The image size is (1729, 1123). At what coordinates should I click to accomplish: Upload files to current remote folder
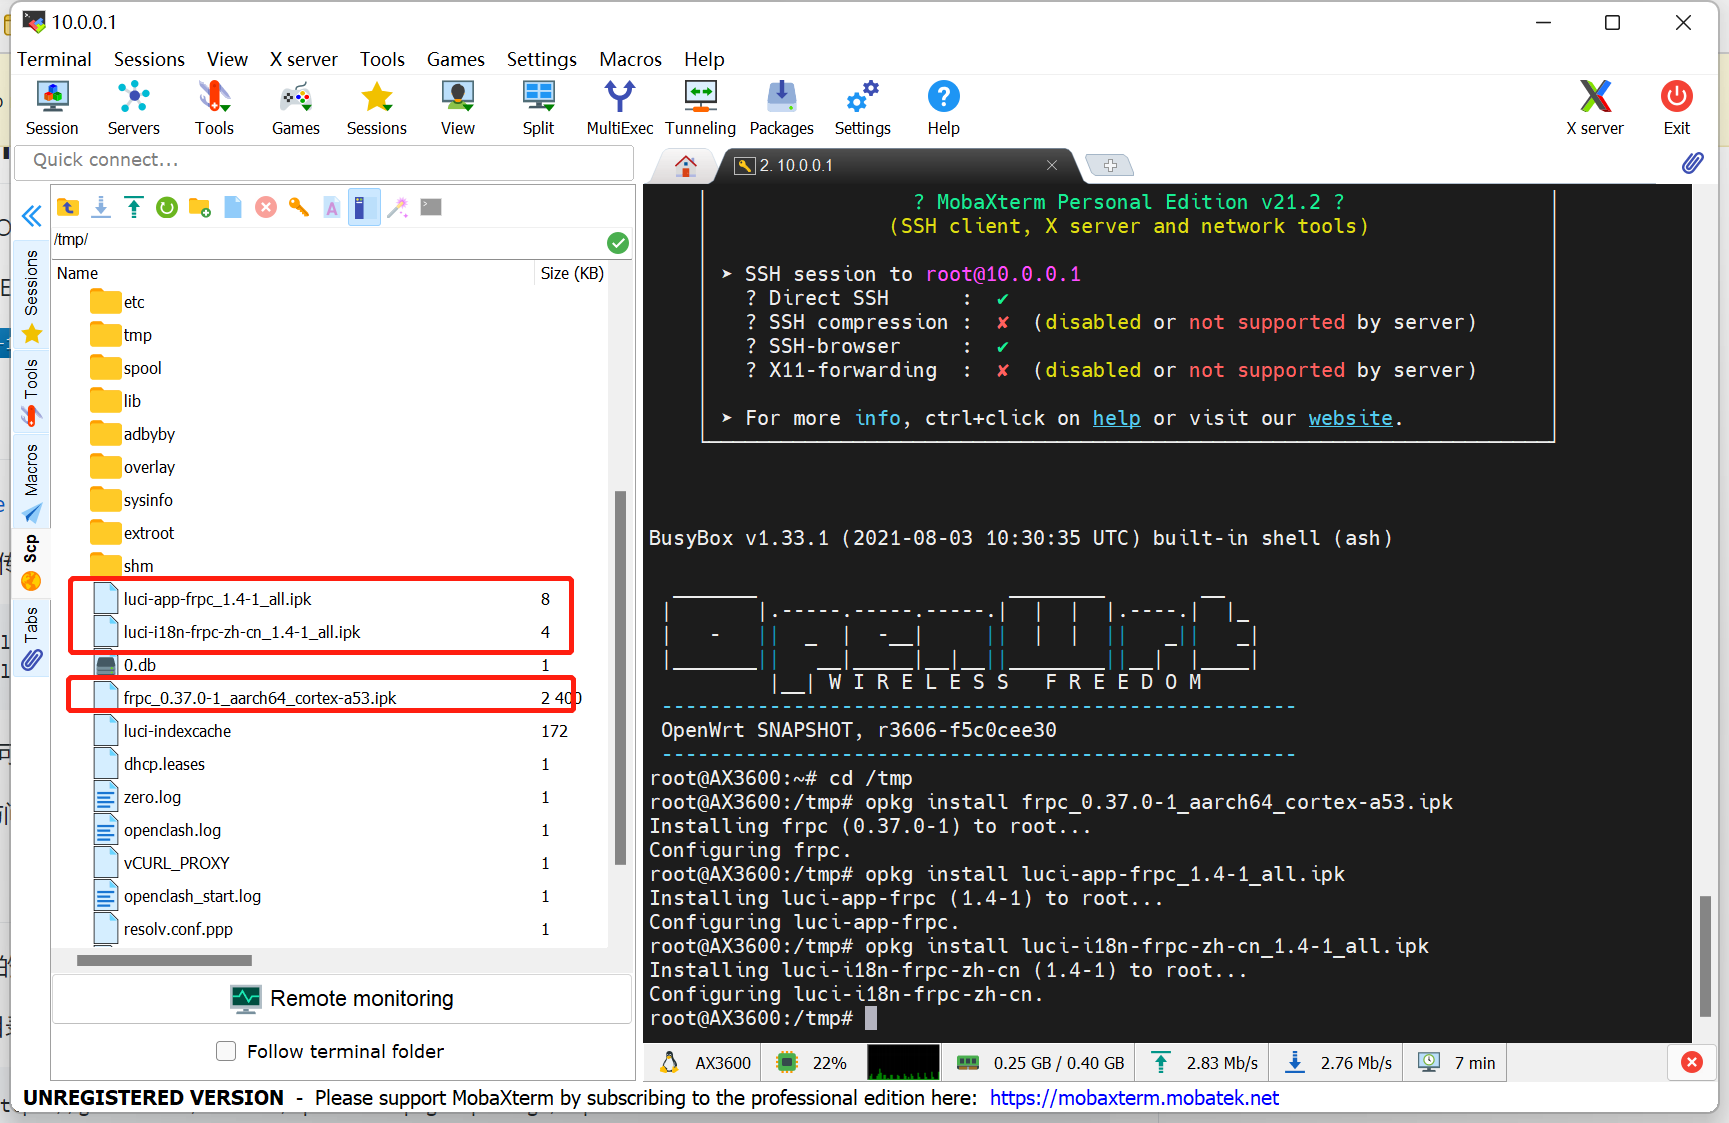[x=134, y=207]
